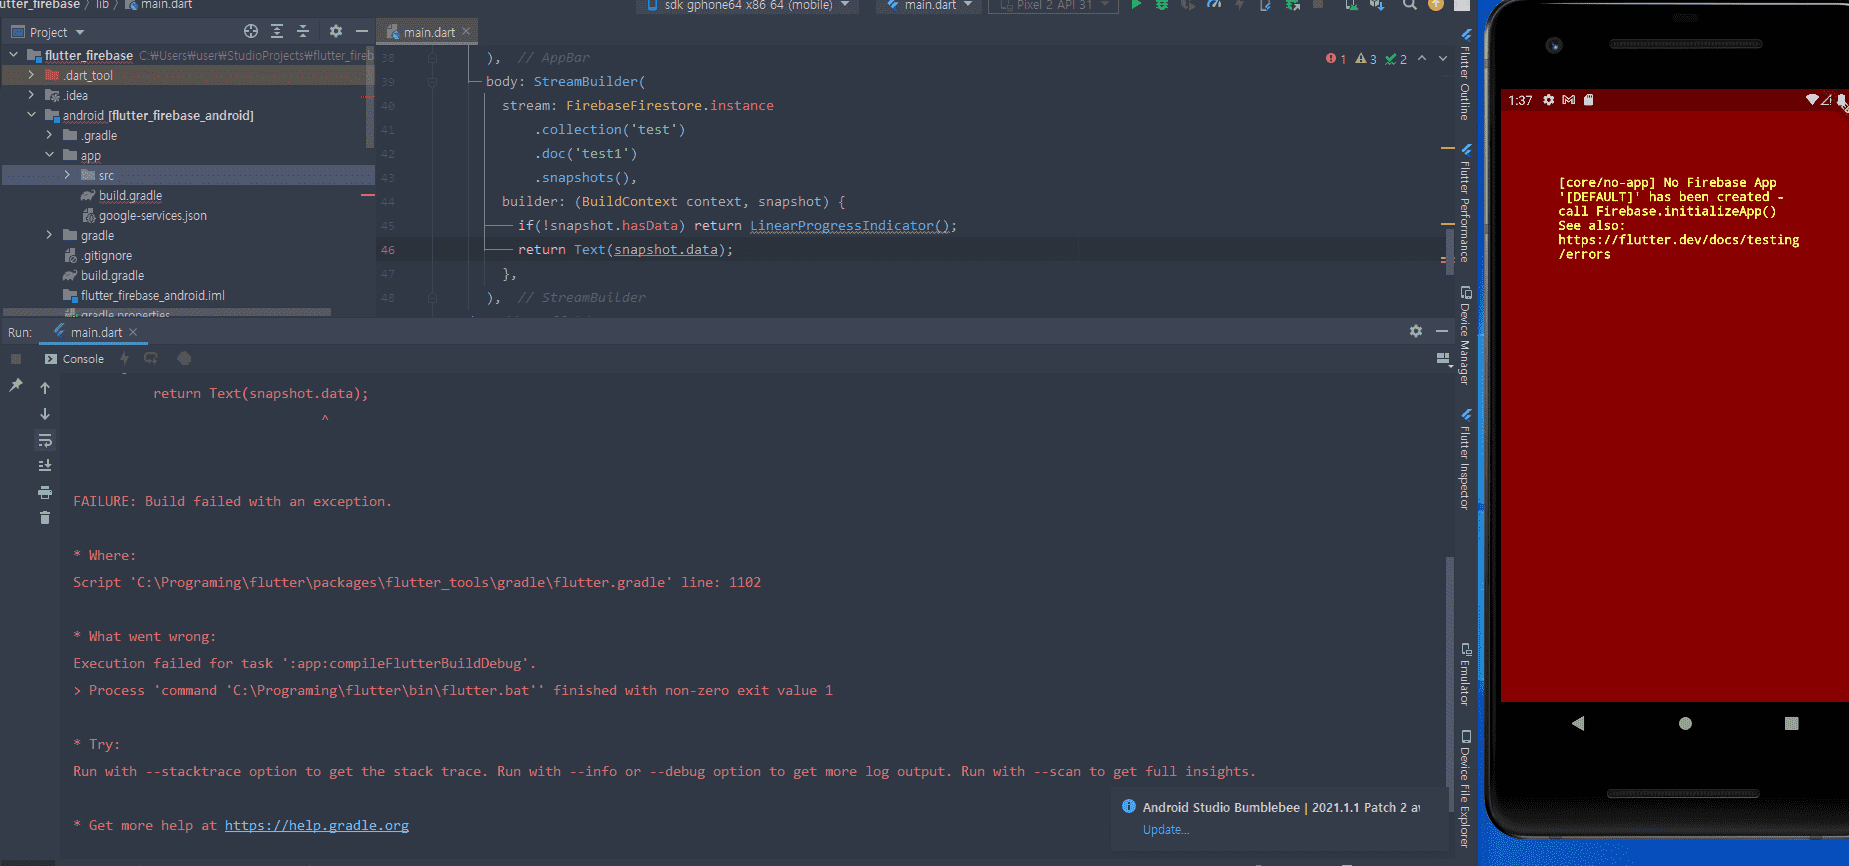This screenshot has height=866, width=1849.
Task: Run the app with green play button
Action: click(1136, 5)
